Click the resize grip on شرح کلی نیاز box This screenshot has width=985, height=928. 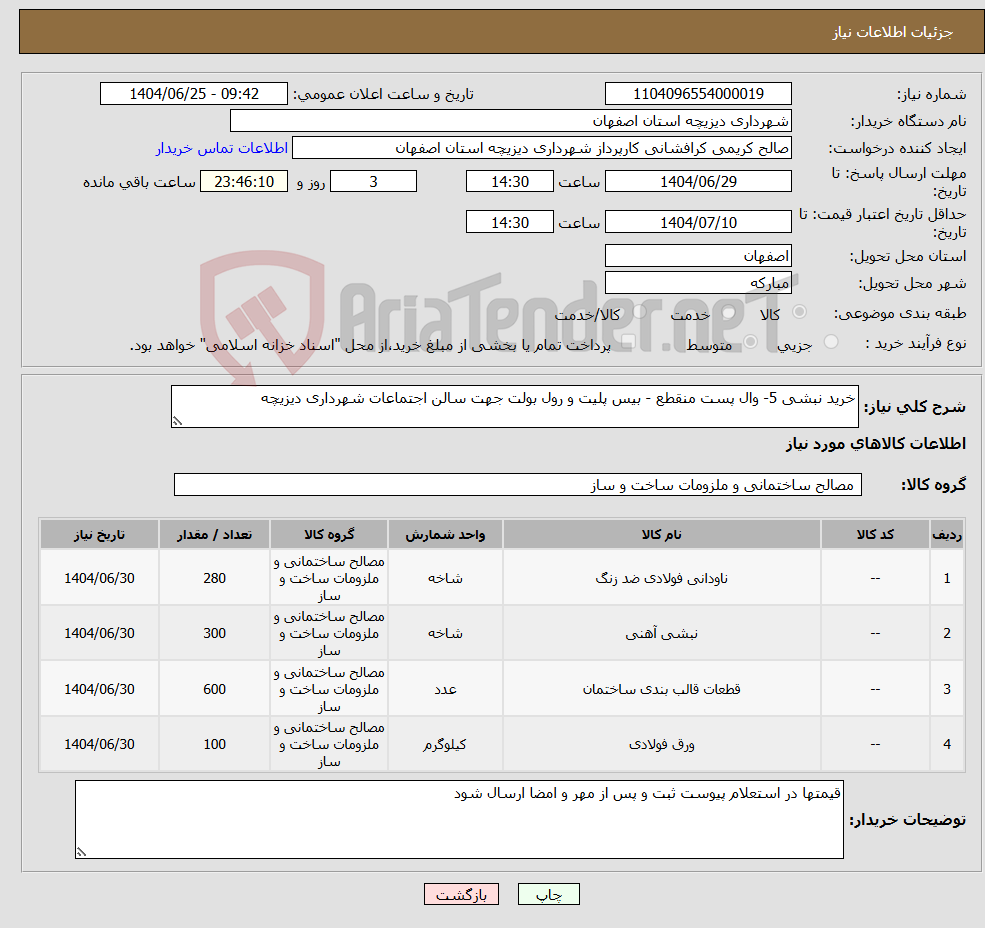coord(179,417)
